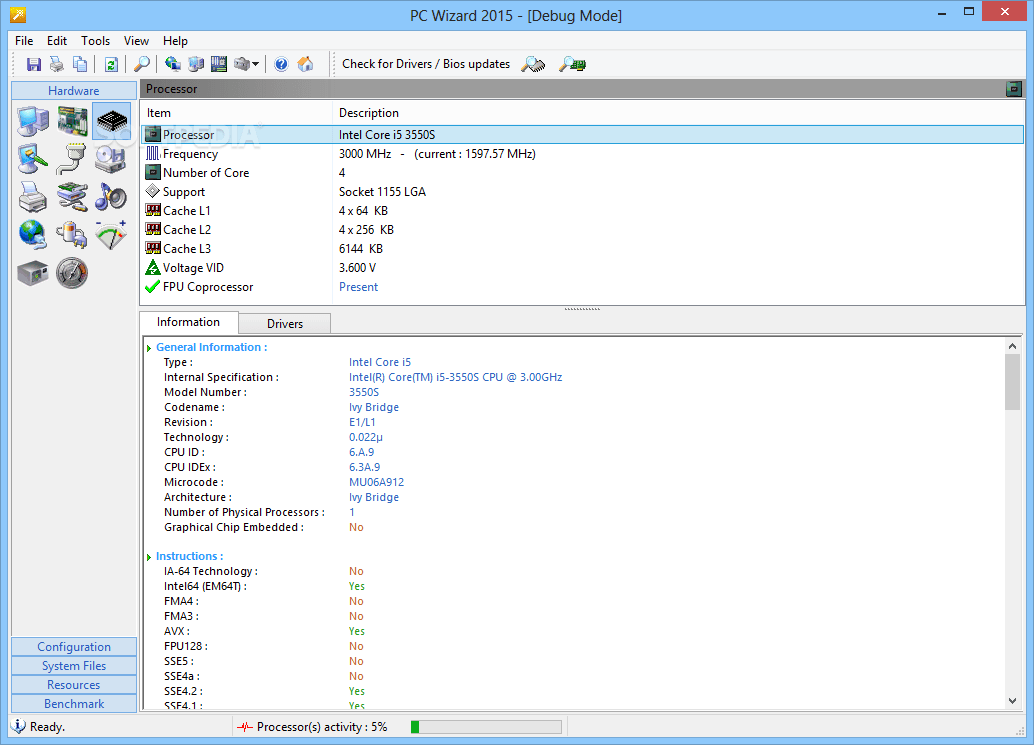
Task: Select the Print icon on the toolbar
Action: [56, 63]
